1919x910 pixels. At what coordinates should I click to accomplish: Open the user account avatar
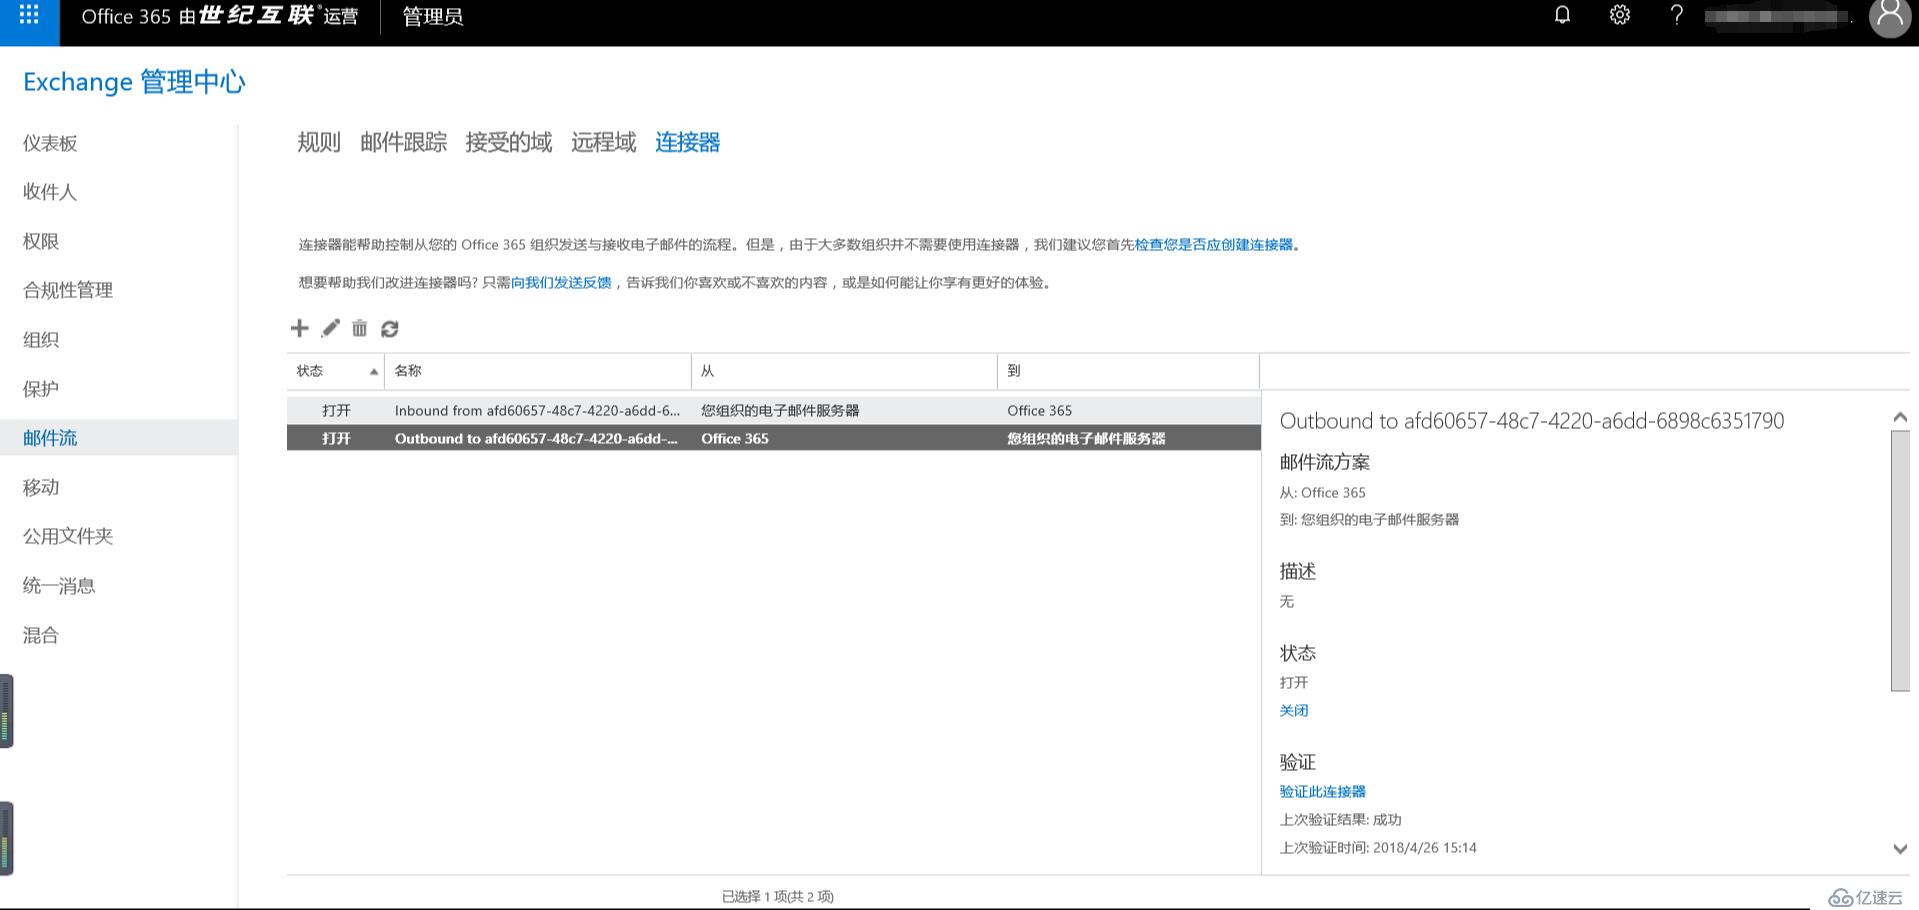click(1890, 17)
